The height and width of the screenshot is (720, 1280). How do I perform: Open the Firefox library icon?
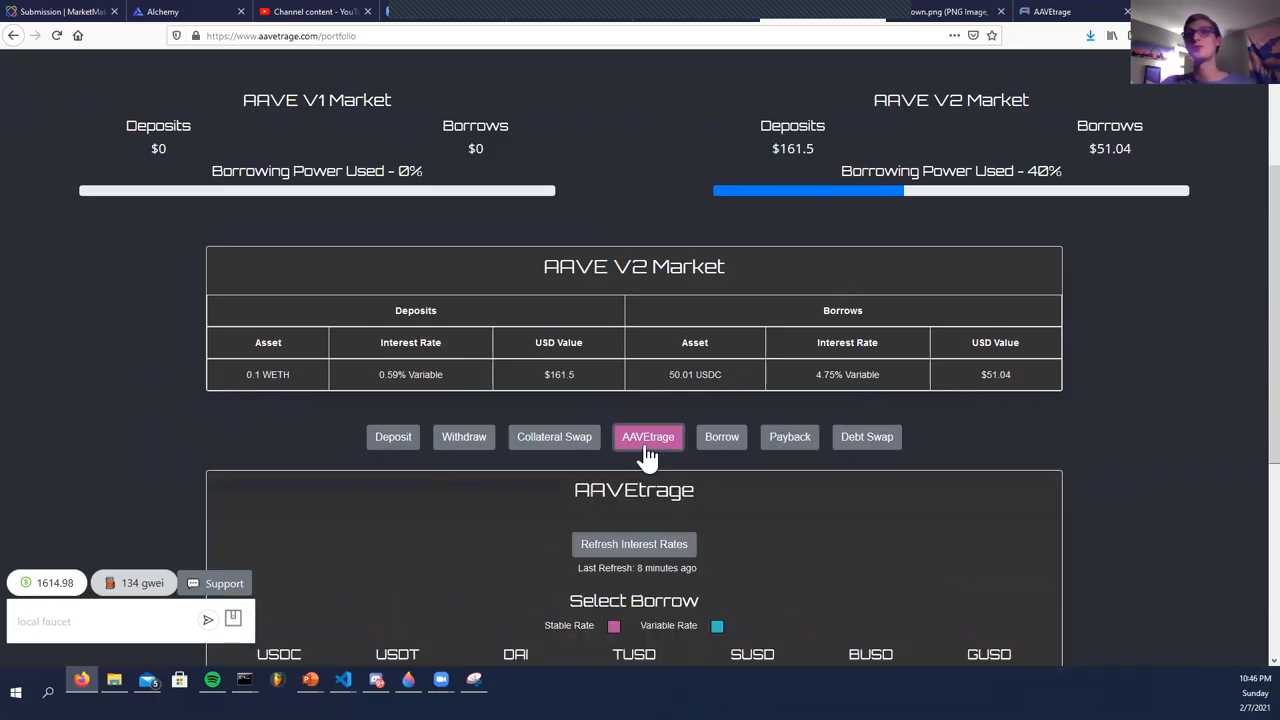(x=1111, y=35)
